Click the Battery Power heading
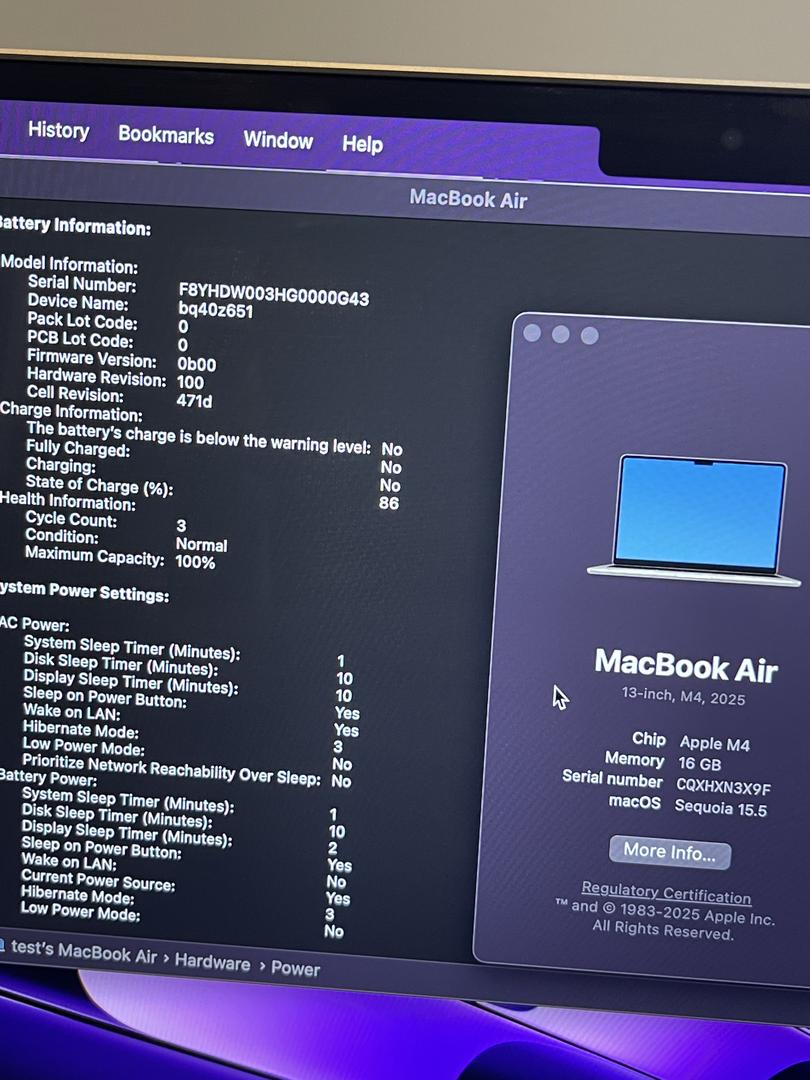Image resolution: width=810 pixels, height=1080 pixels. tap(48, 777)
